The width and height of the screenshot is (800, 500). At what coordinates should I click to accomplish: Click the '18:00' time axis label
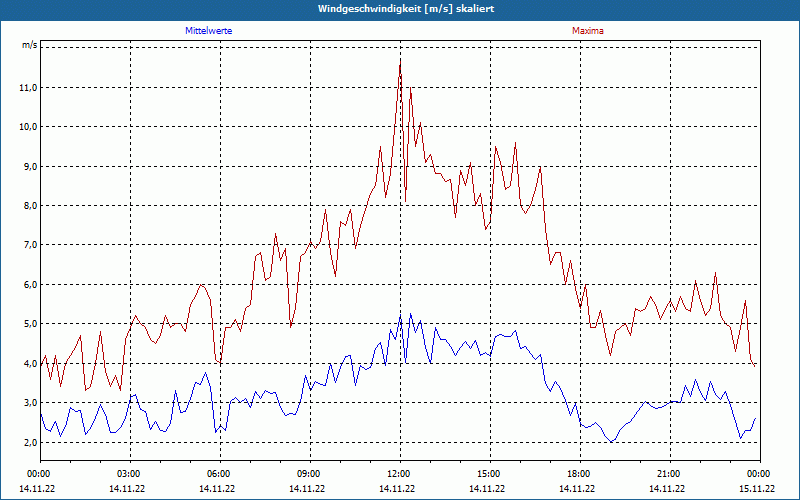[x=580, y=474]
